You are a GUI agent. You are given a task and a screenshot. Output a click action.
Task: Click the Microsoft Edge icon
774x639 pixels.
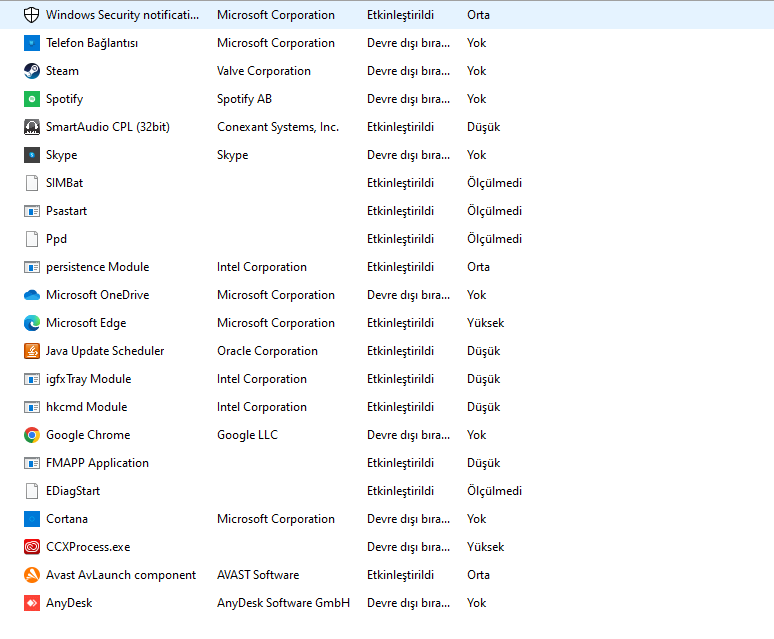coord(32,323)
